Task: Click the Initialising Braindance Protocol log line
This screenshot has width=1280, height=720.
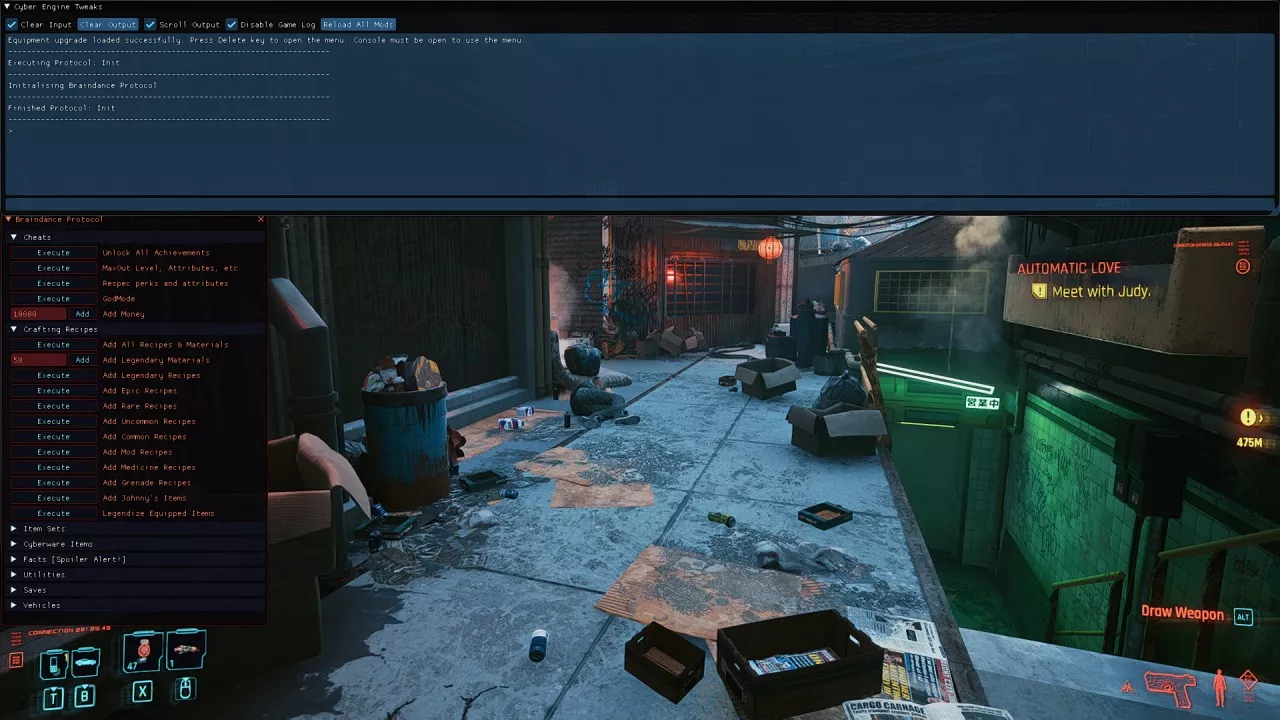Action: pos(82,85)
